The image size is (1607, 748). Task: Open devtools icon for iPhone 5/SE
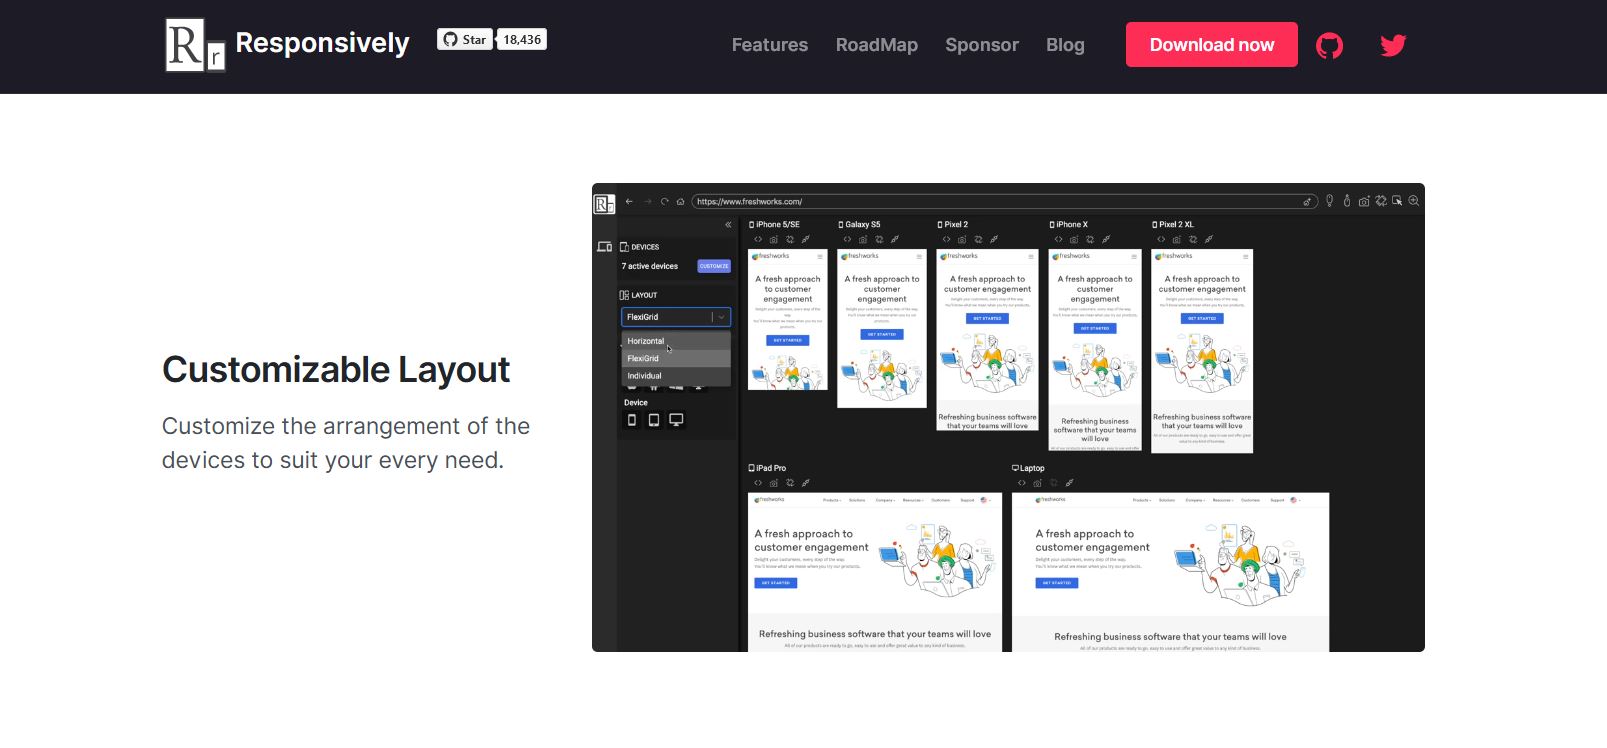[758, 240]
